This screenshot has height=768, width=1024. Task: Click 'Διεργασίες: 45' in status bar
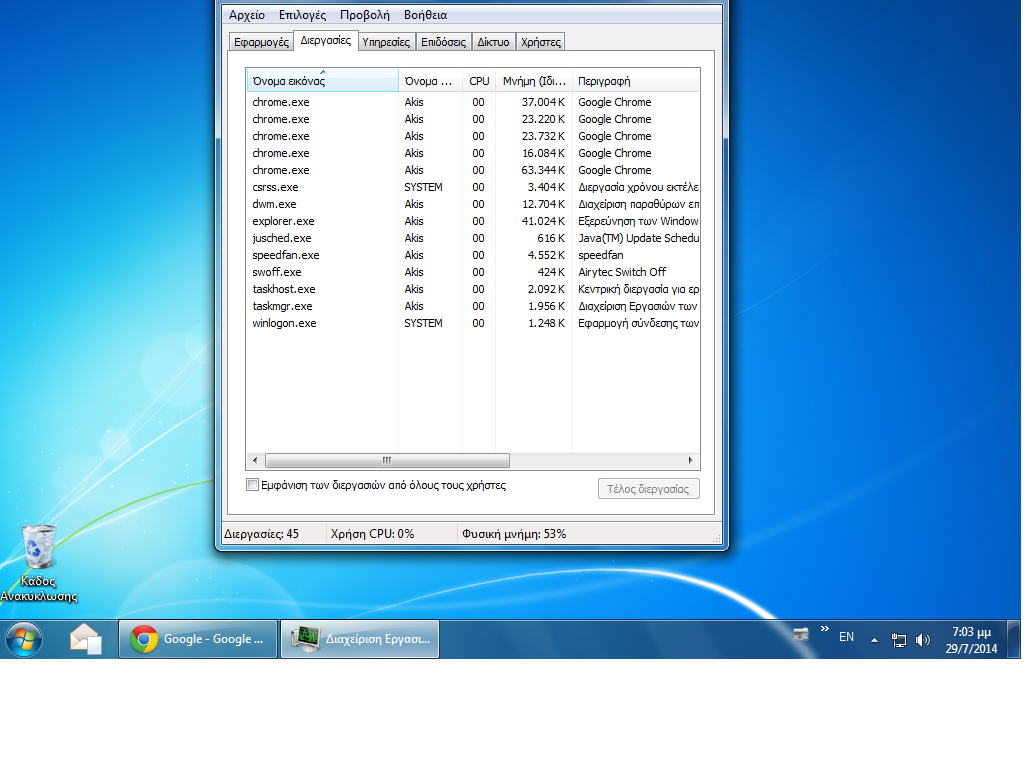click(x=262, y=534)
